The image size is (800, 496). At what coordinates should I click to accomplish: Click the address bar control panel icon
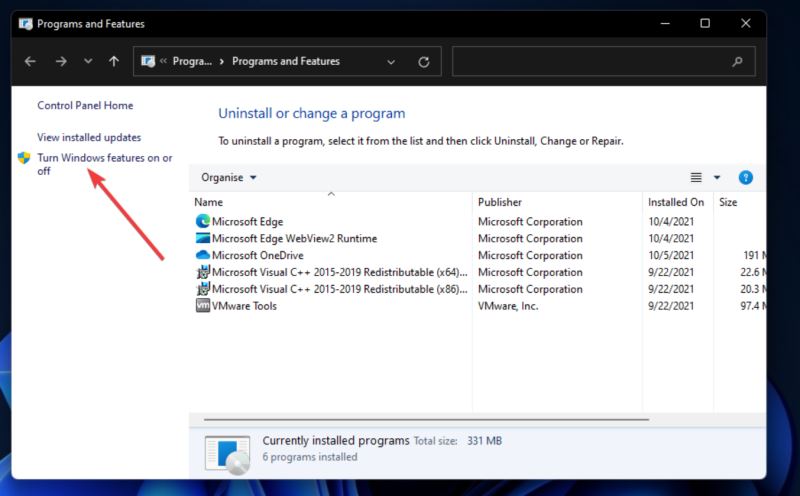pyautogui.click(x=148, y=62)
